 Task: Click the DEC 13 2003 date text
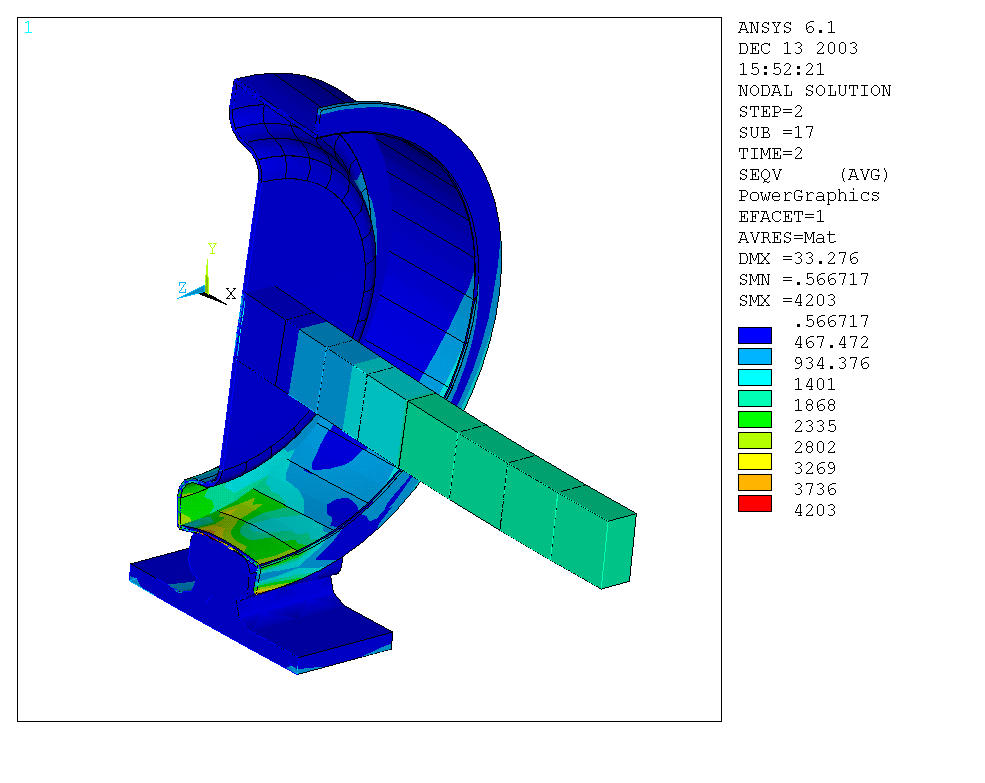(x=798, y=48)
